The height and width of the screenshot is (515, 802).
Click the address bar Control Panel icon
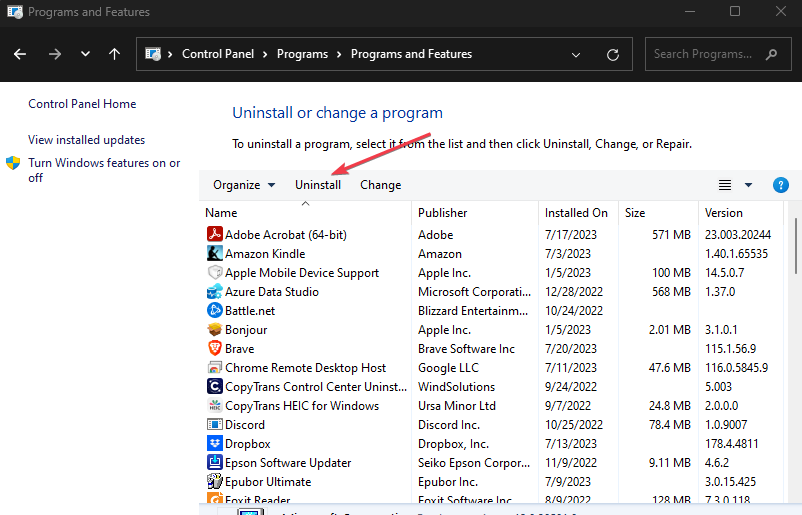153,54
